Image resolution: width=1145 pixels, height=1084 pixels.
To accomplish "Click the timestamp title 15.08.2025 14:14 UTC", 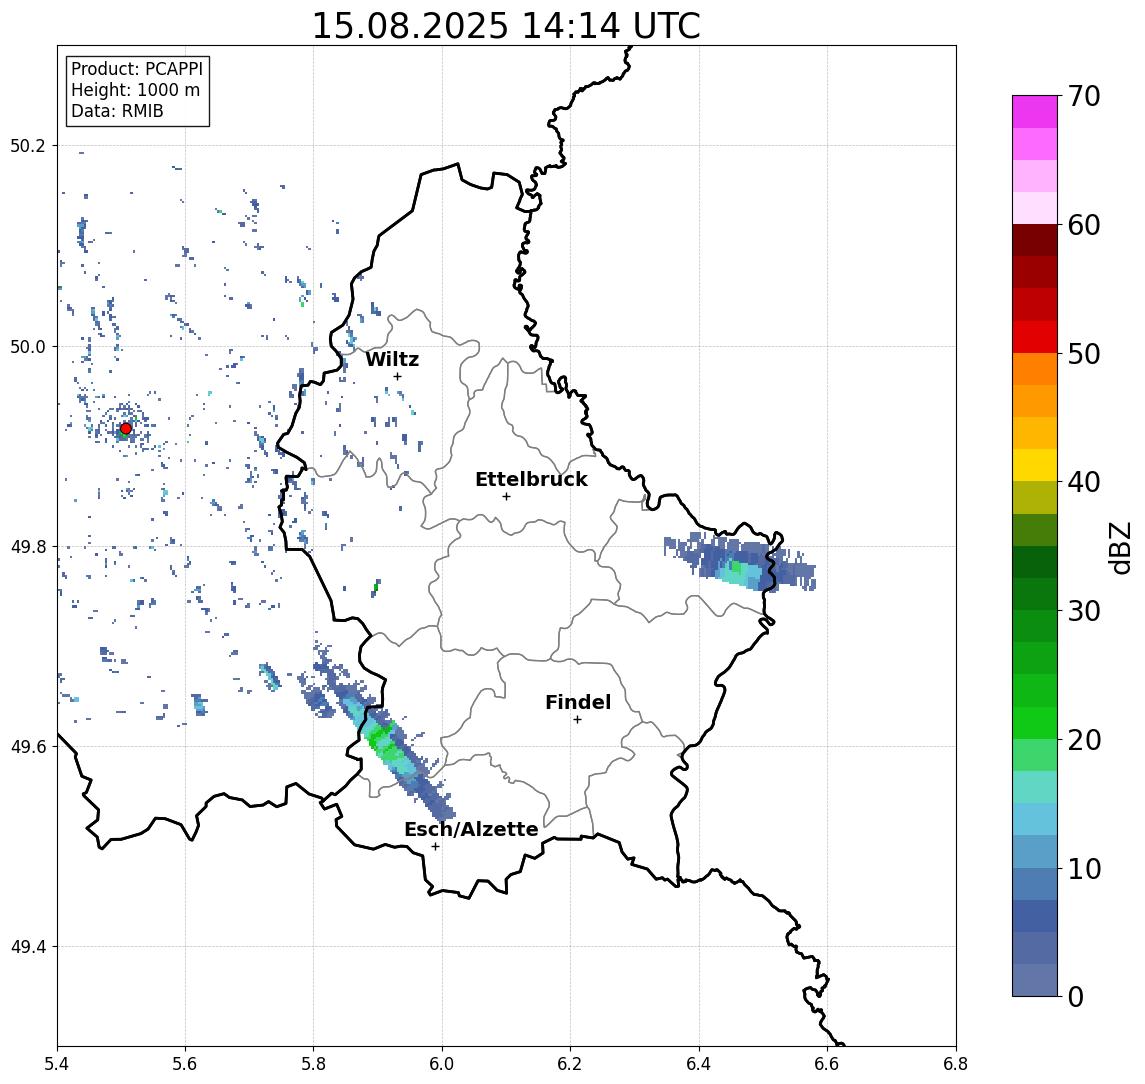I will pos(506,26).
